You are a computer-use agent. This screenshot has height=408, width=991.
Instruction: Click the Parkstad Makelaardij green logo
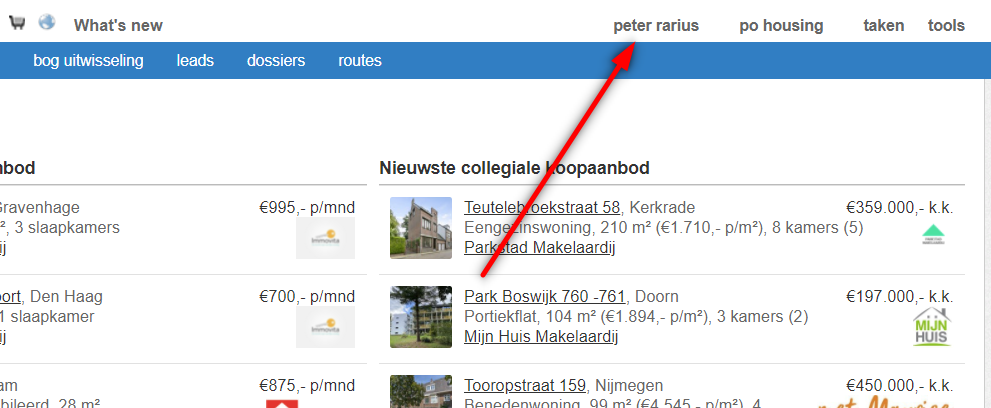tap(933, 234)
